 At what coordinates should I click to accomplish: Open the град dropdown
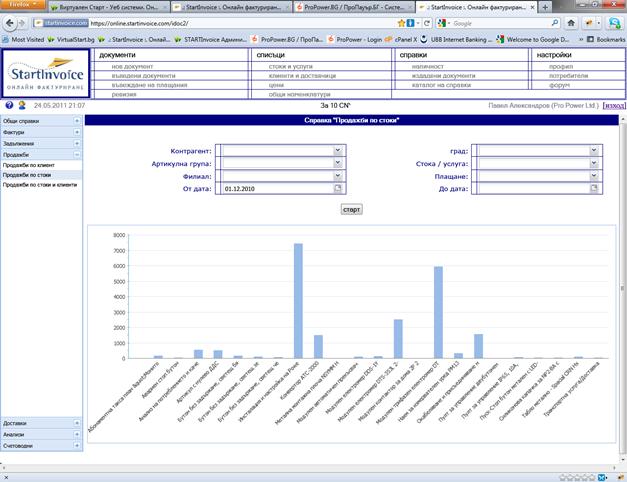tap(594, 150)
